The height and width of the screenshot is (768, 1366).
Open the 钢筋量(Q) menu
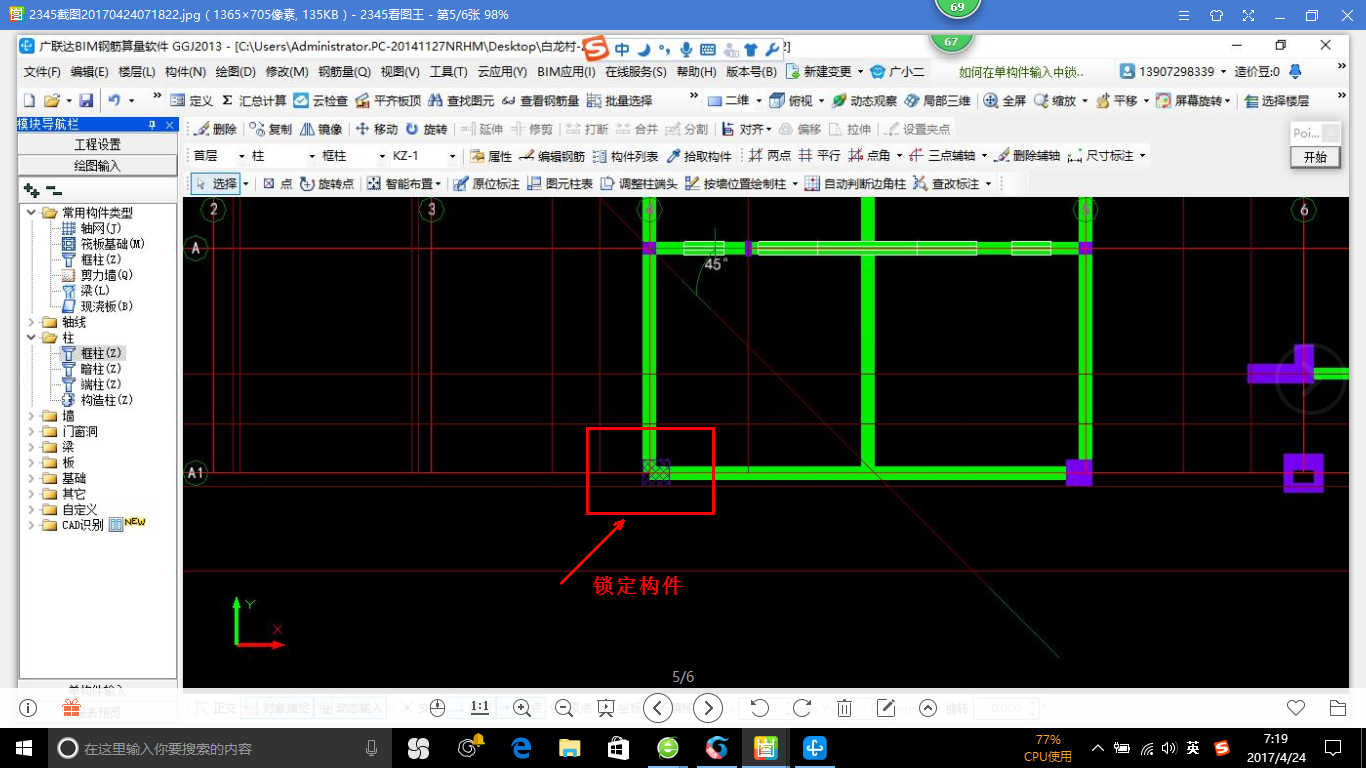(344, 72)
